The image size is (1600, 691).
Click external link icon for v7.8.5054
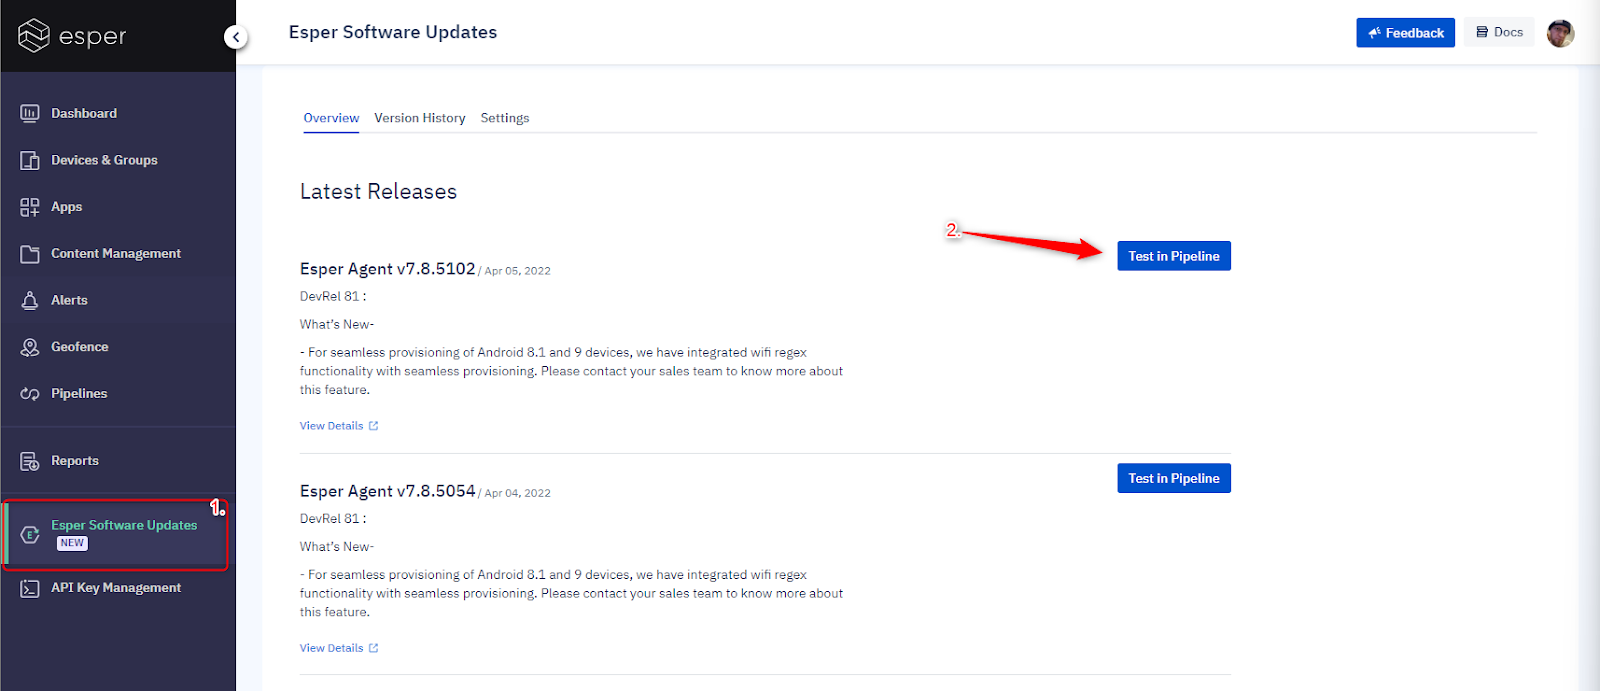373,648
